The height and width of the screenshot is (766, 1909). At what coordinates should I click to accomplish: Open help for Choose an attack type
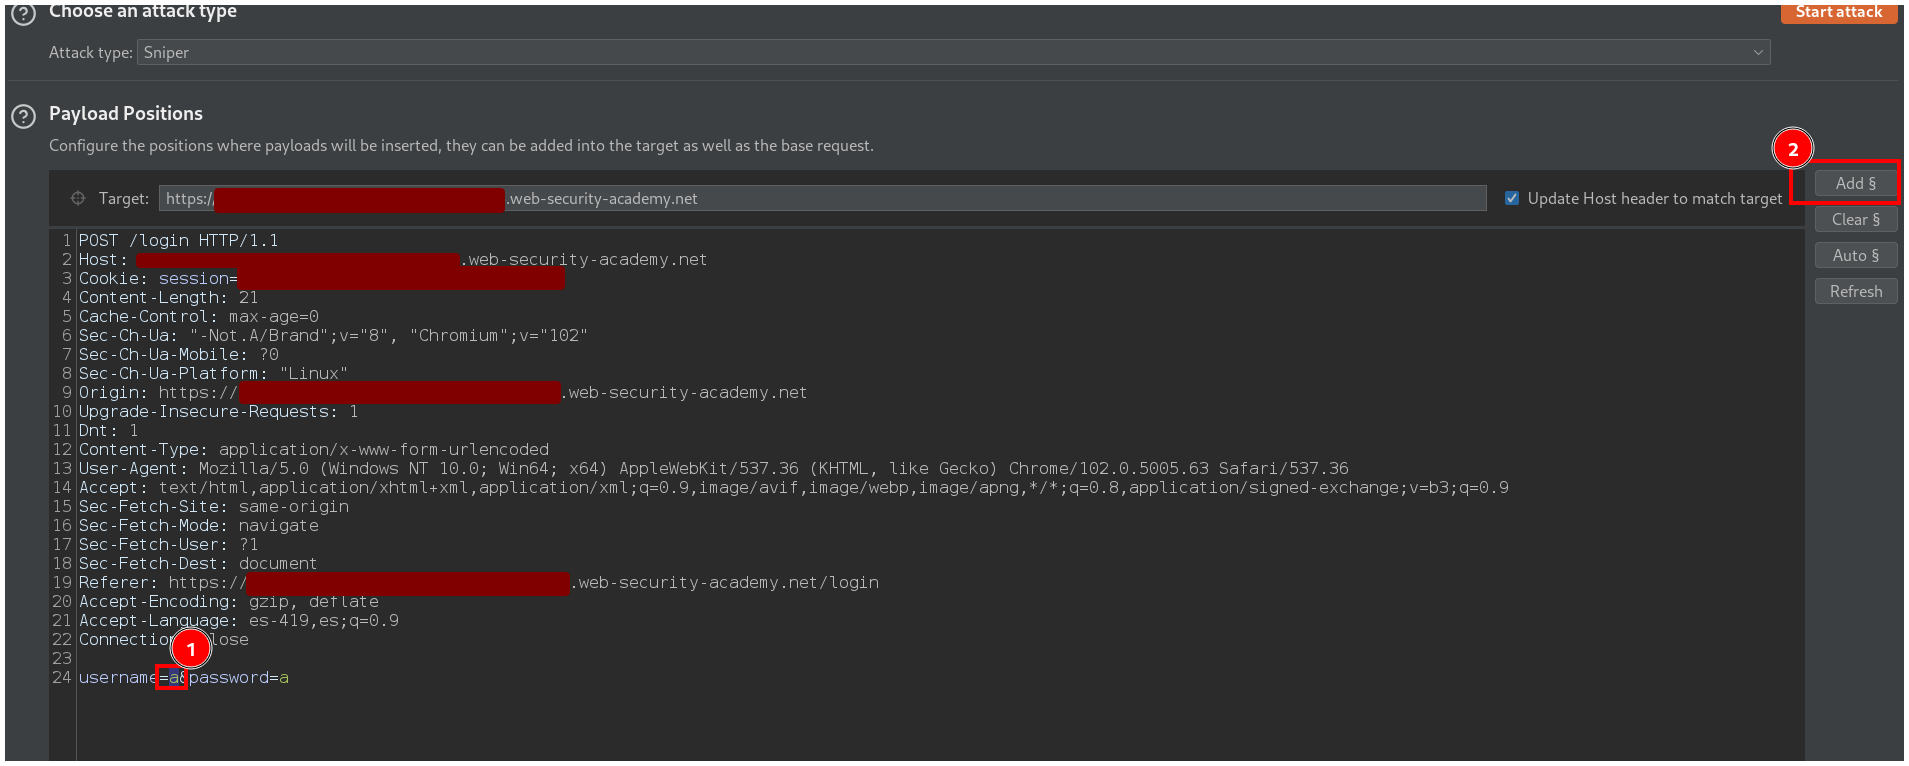(x=23, y=14)
